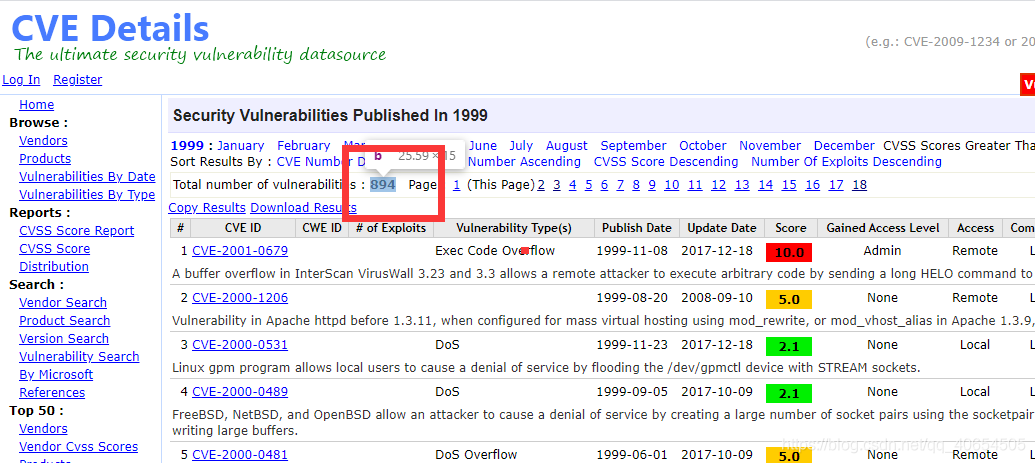Open Product Search
Screen dimensions: 1035x463
pos(65,320)
